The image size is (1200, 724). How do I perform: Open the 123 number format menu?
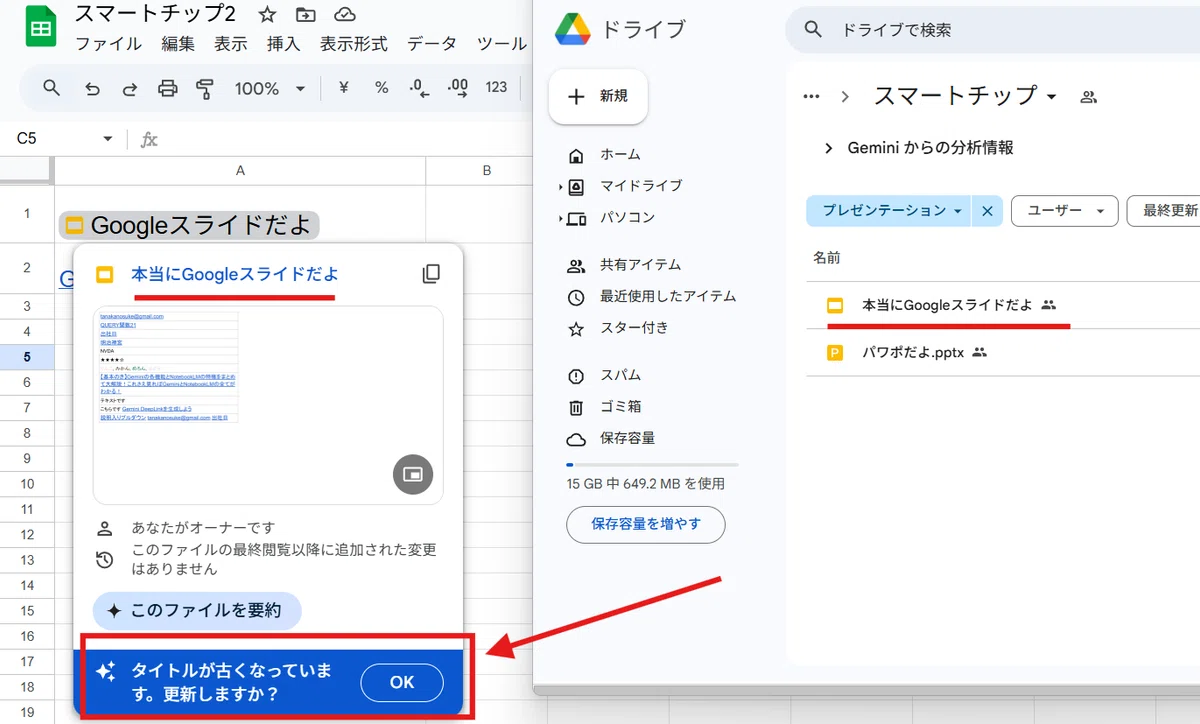(x=497, y=88)
